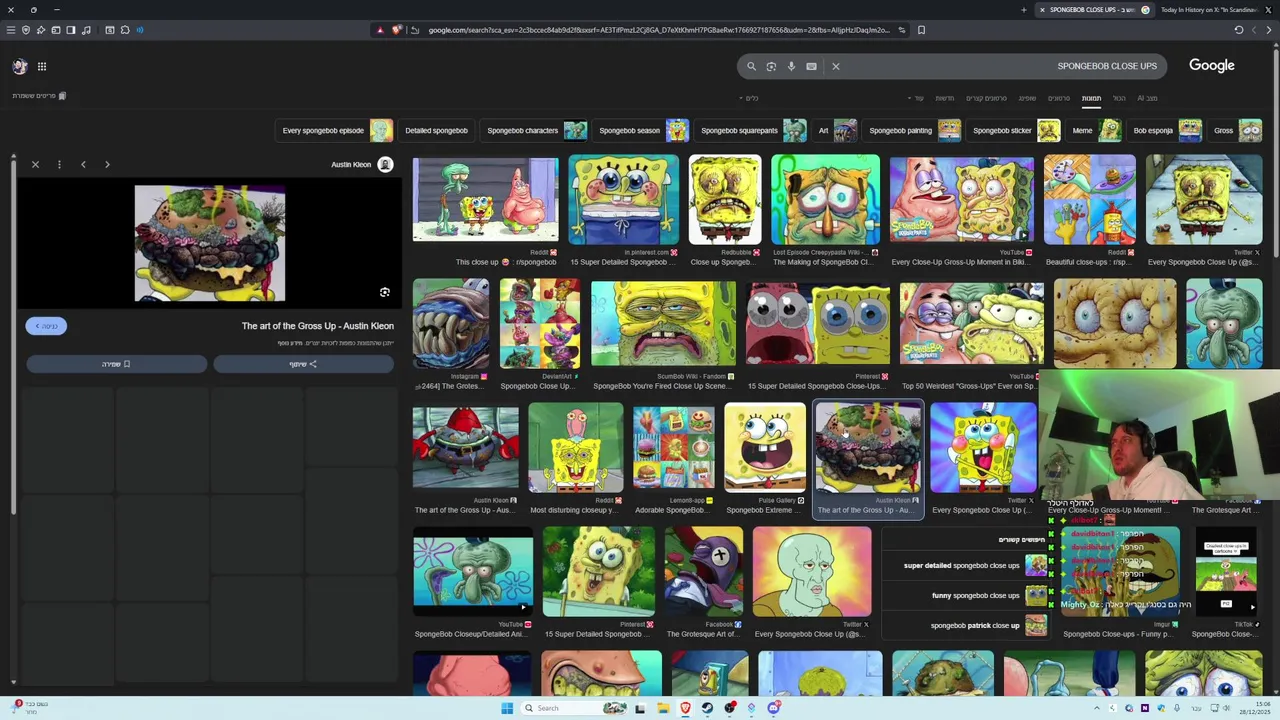Bookmark this page with the bookmark icon
Image resolution: width=1280 pixels, height=720 pixels.
tap(921, 30)
